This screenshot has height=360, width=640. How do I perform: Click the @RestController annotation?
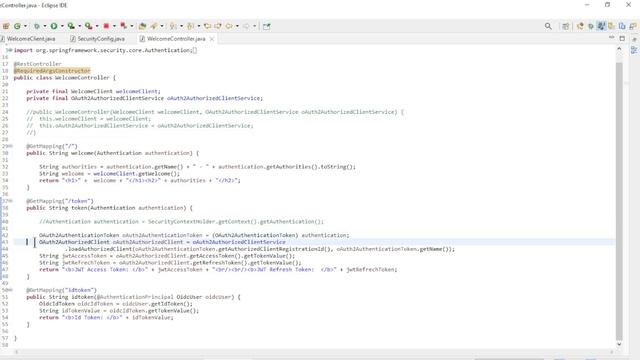point(37,64)
